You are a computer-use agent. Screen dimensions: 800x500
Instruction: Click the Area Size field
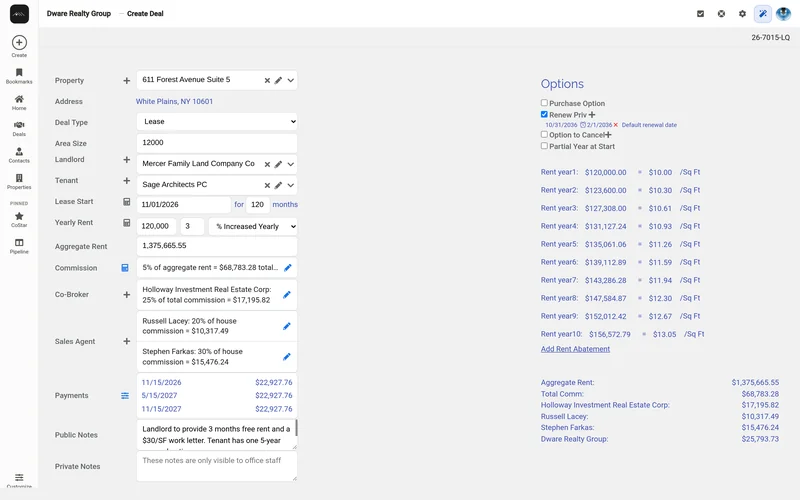tap(217, 143)
